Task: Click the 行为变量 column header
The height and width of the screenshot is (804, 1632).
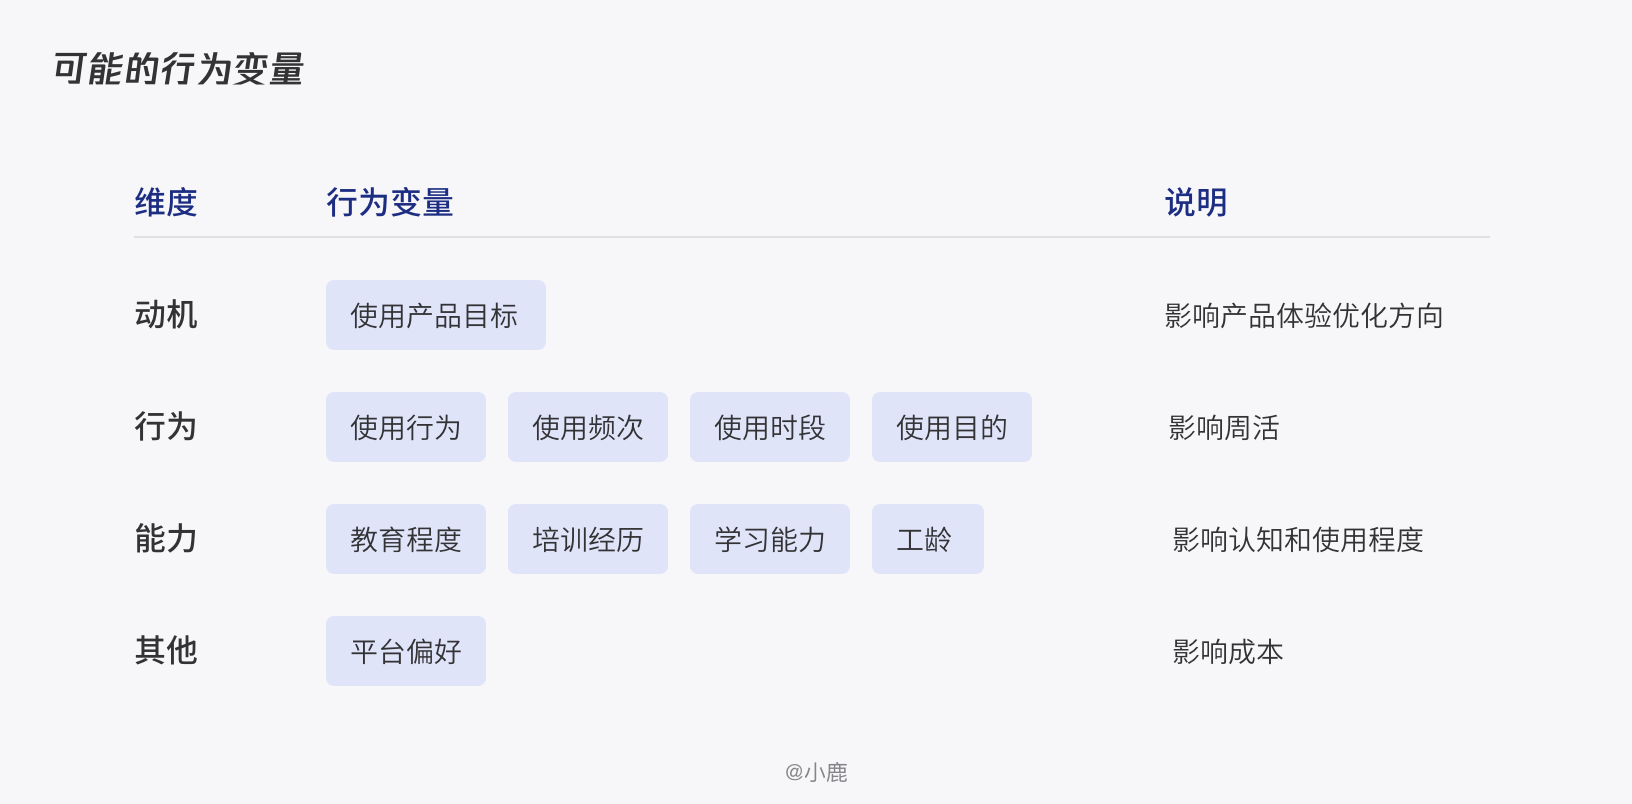Action: pos(390,203)
